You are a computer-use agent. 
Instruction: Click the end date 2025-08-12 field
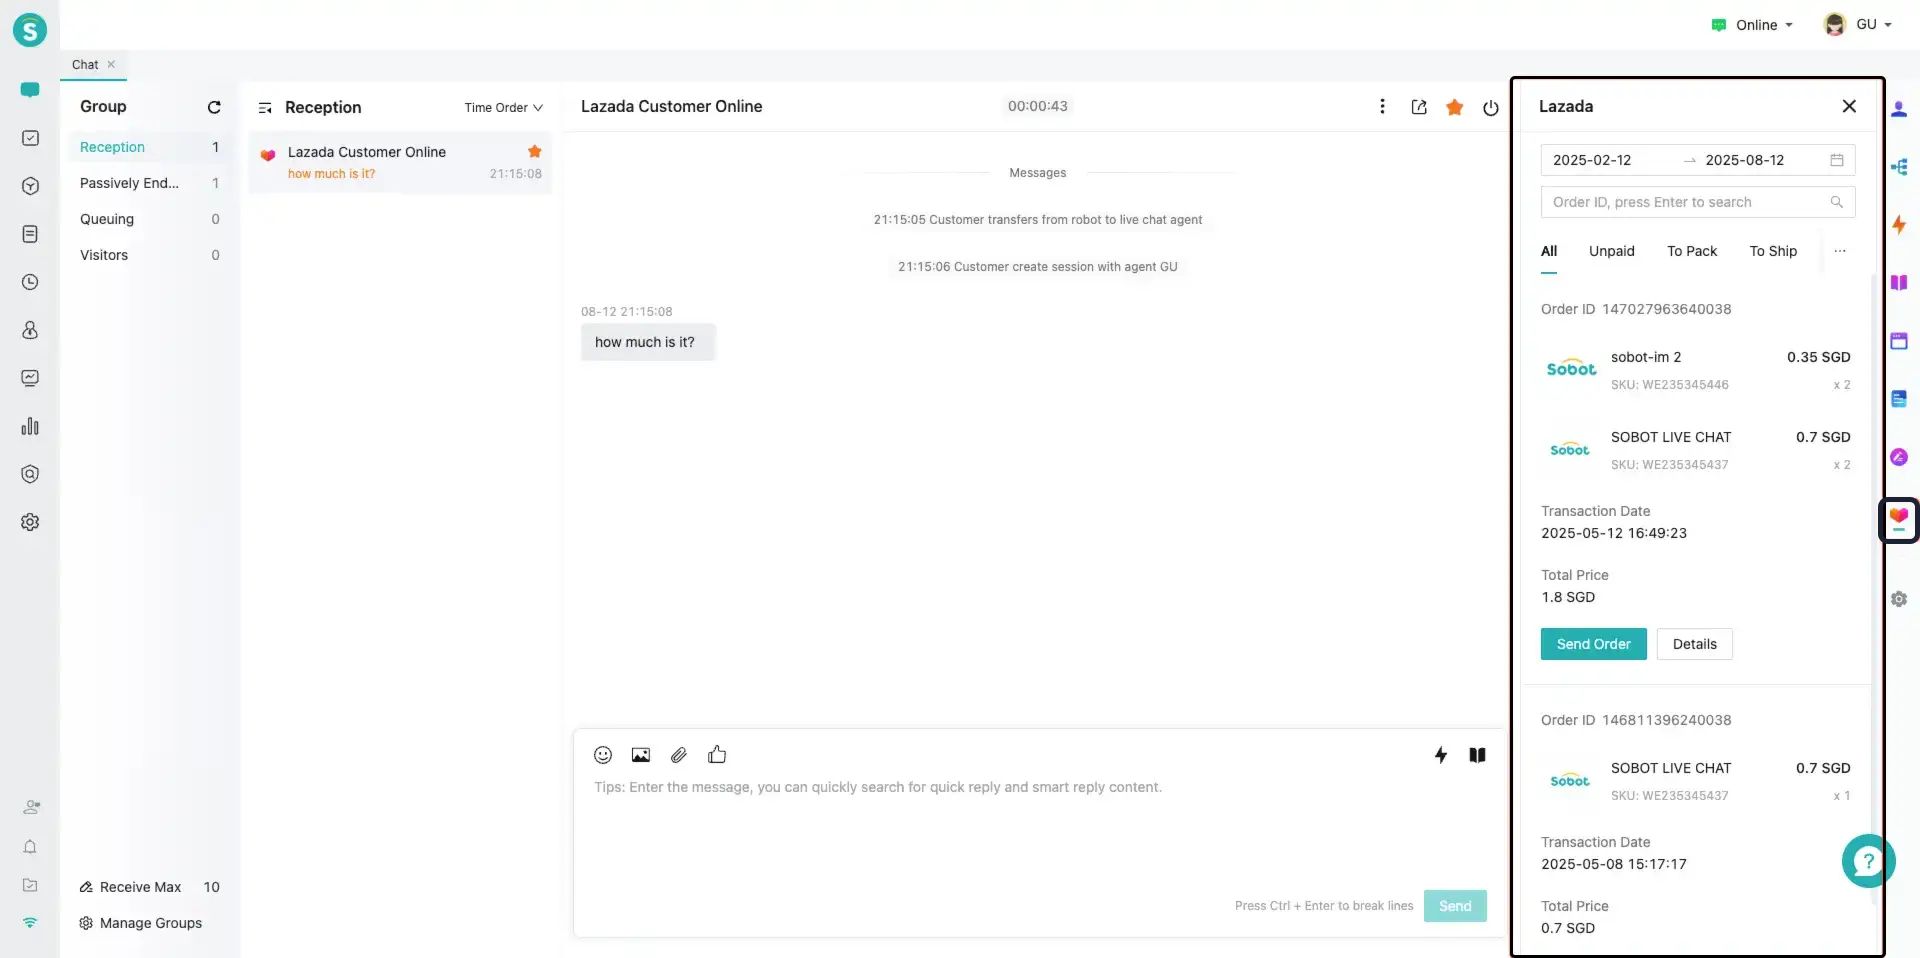click(x=1745, y=160)
